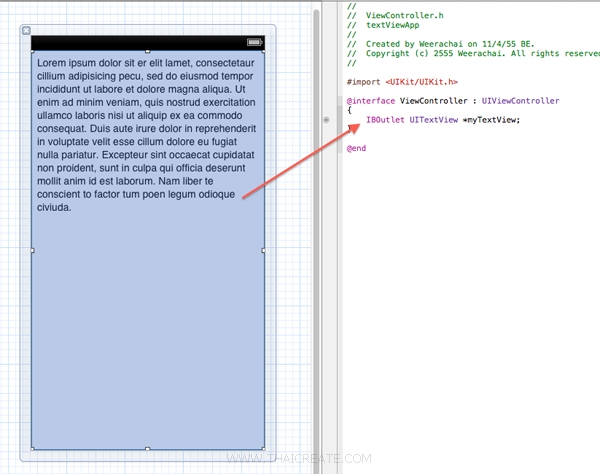Click the battery icon in the simulated status bar

tap(254, 42)
